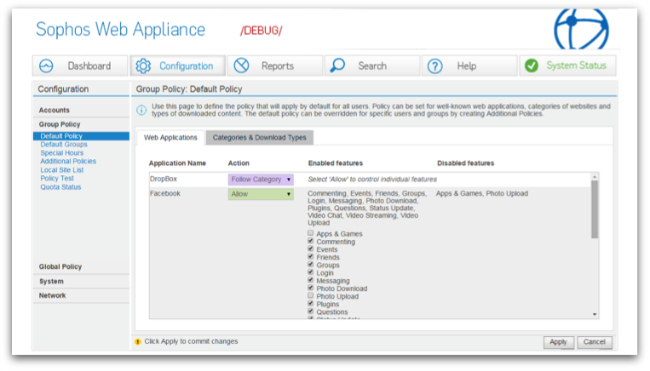
Task: Click Apply to commit changes
Action: (558, 342)
